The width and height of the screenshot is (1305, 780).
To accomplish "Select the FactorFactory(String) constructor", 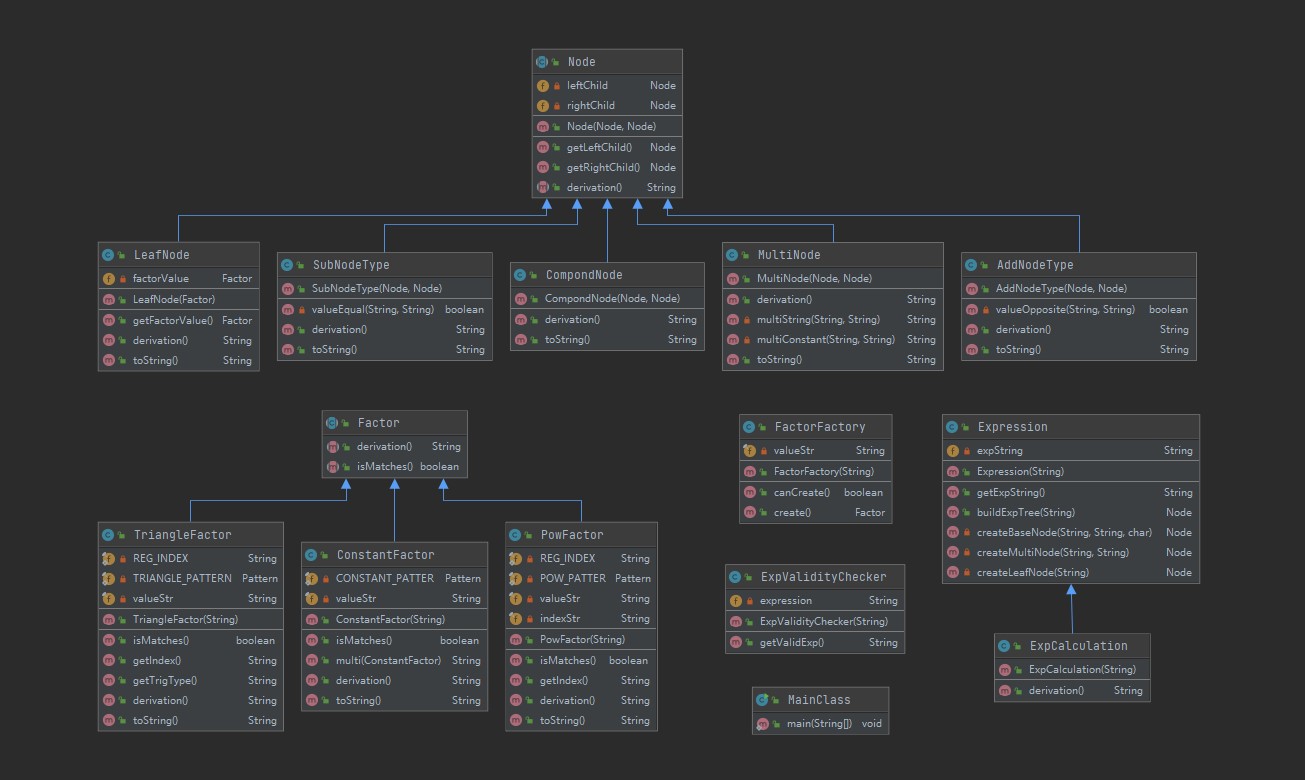I will (815, 471).
